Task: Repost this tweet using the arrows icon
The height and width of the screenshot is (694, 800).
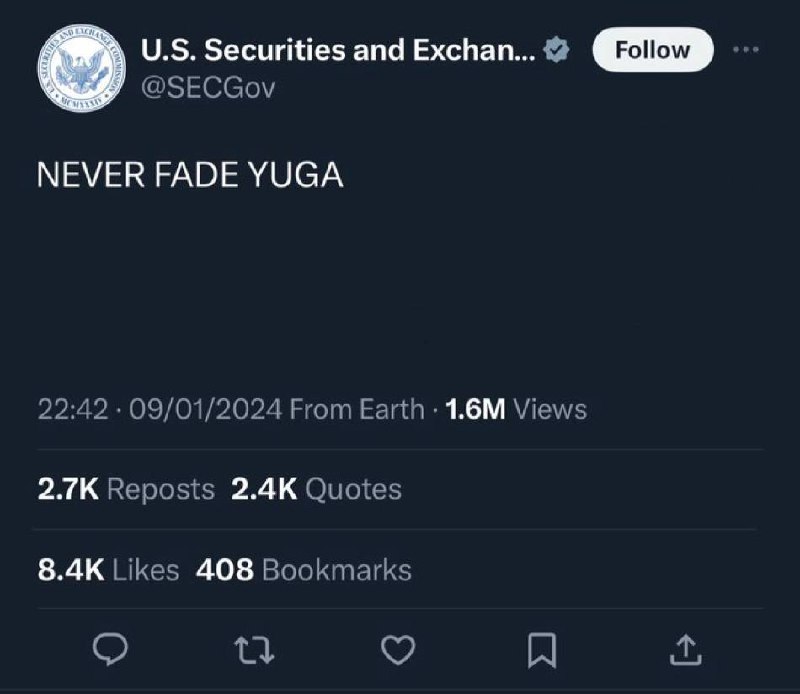Action: pos(254,650)
